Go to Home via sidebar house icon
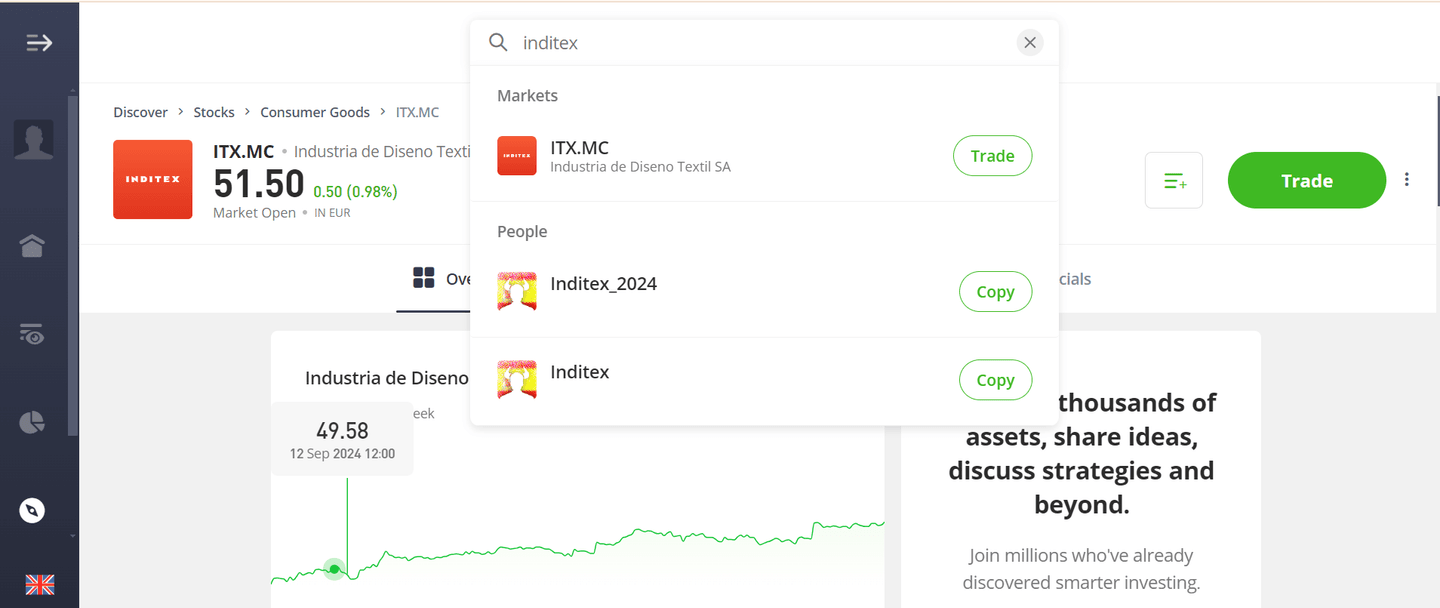The height and width of the screenshot is (608, 1440). (x=32, y=245)
